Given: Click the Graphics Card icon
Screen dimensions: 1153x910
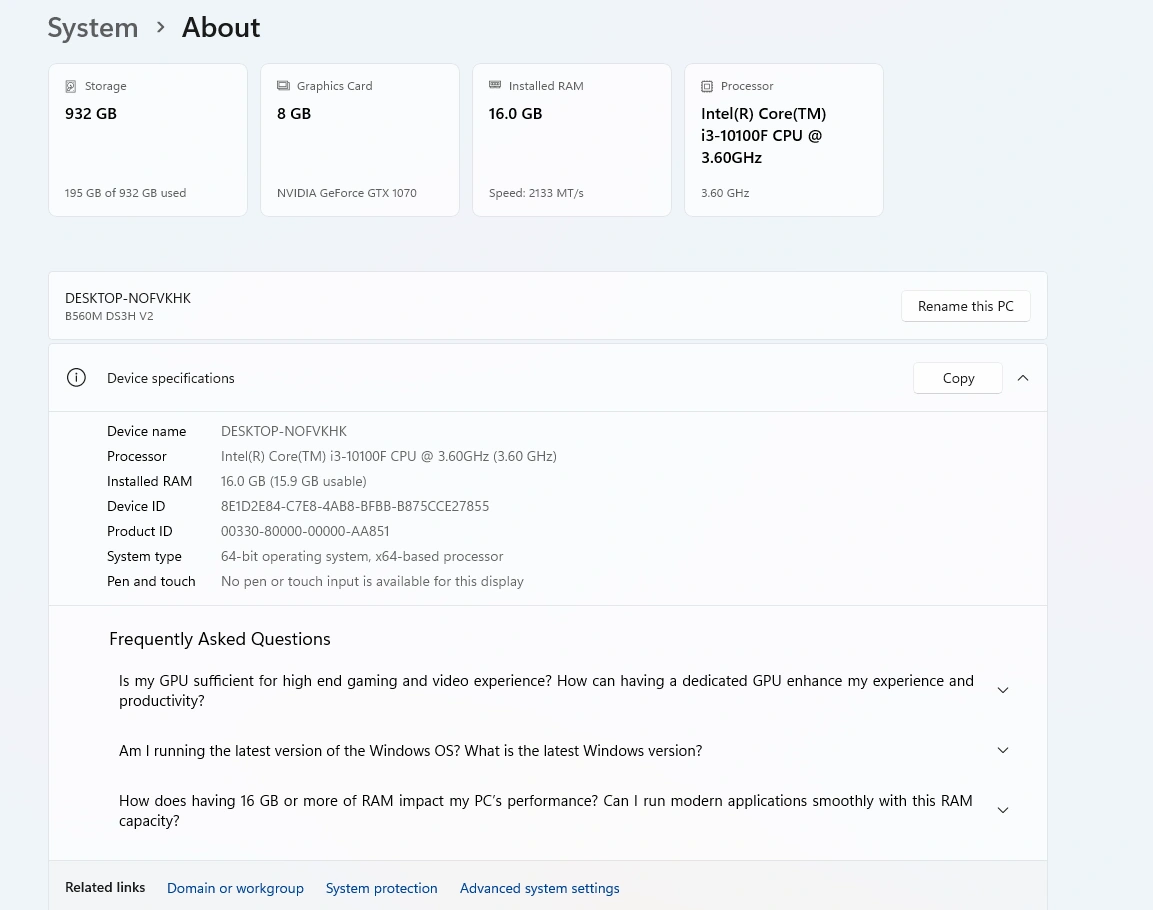Looking at the screenshot, I should point(283,87).
